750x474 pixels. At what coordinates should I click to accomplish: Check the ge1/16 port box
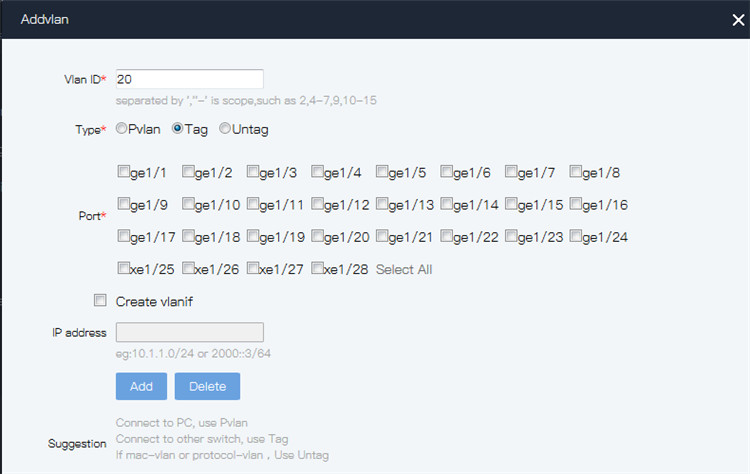[x=575, y=204]
